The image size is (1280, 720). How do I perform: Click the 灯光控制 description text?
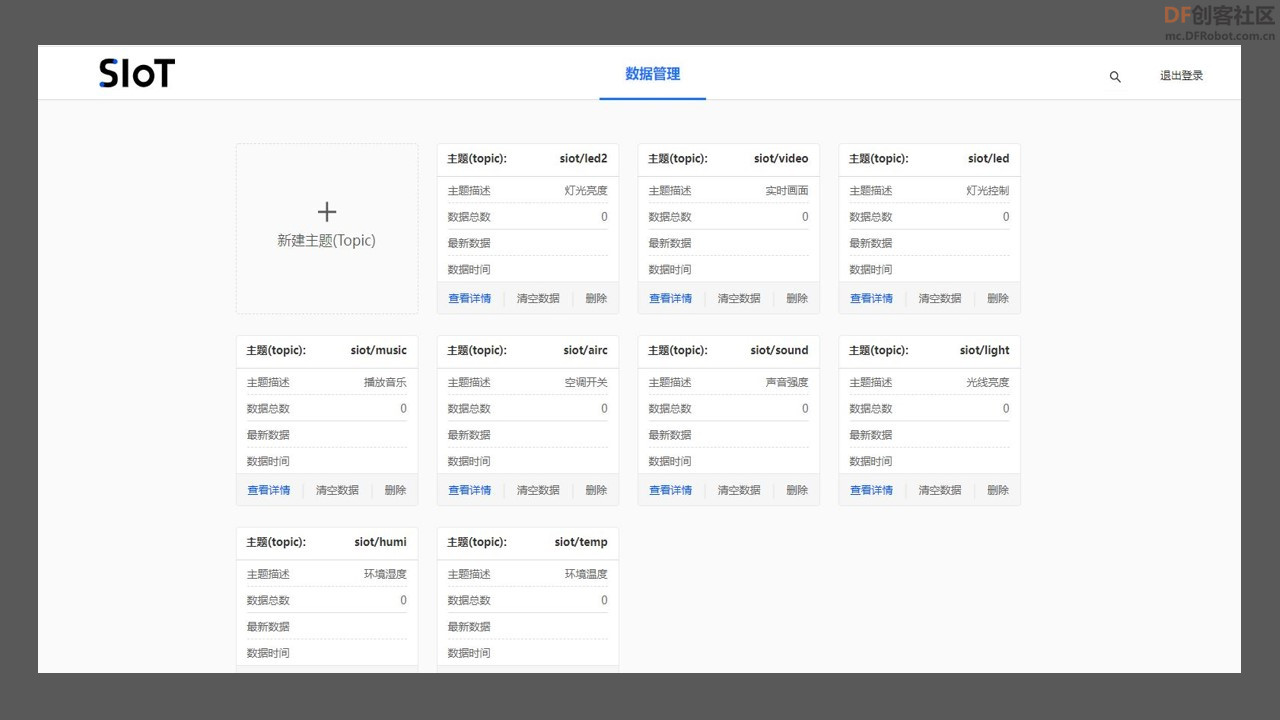point(988,190)
